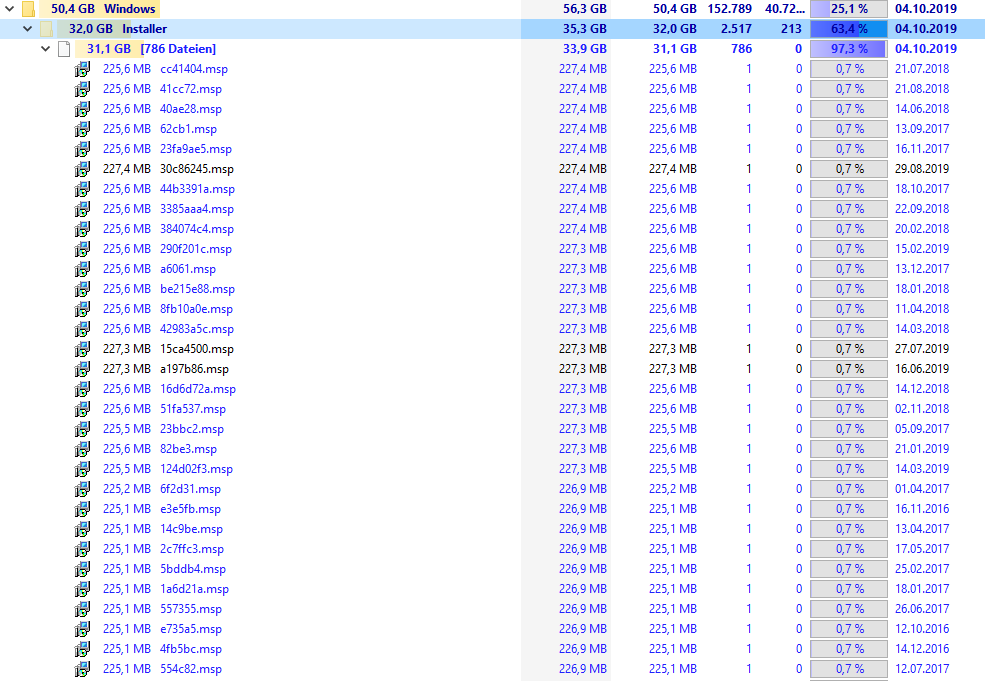Click the date 12.10.2016
The height and width of the screenshot is (681, 990).
(x=922, y=629)
